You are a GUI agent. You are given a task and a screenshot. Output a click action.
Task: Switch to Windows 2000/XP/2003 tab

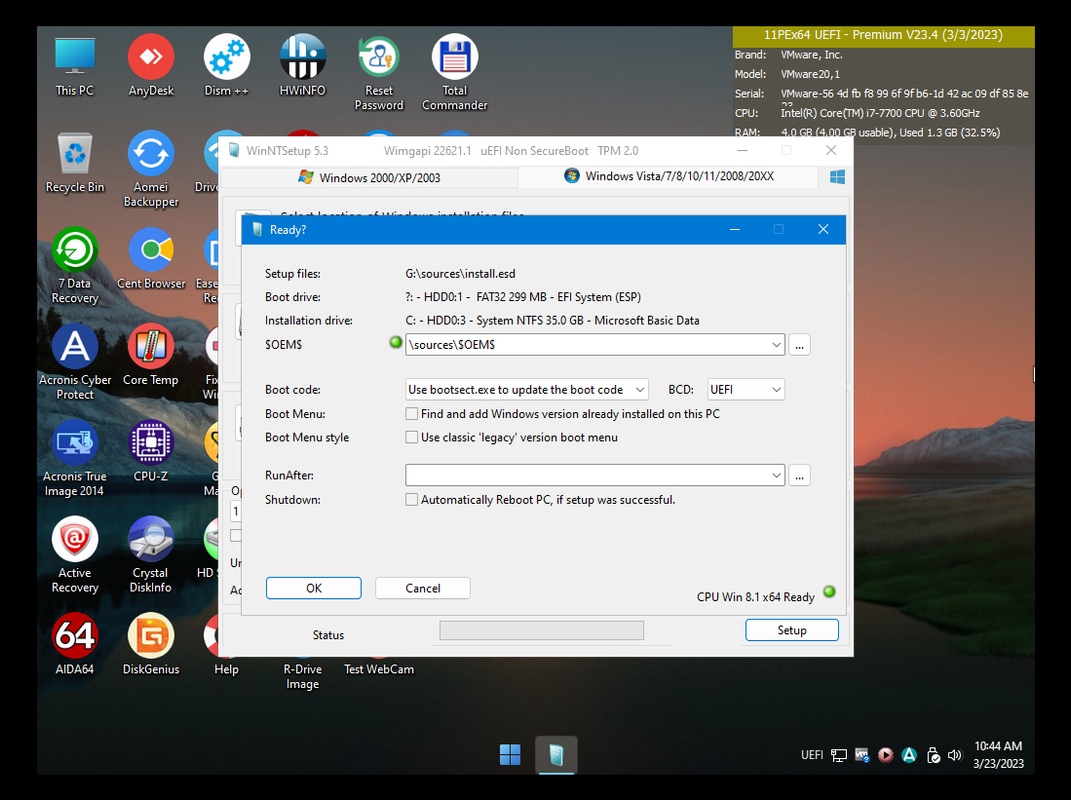tap(370, 178)
